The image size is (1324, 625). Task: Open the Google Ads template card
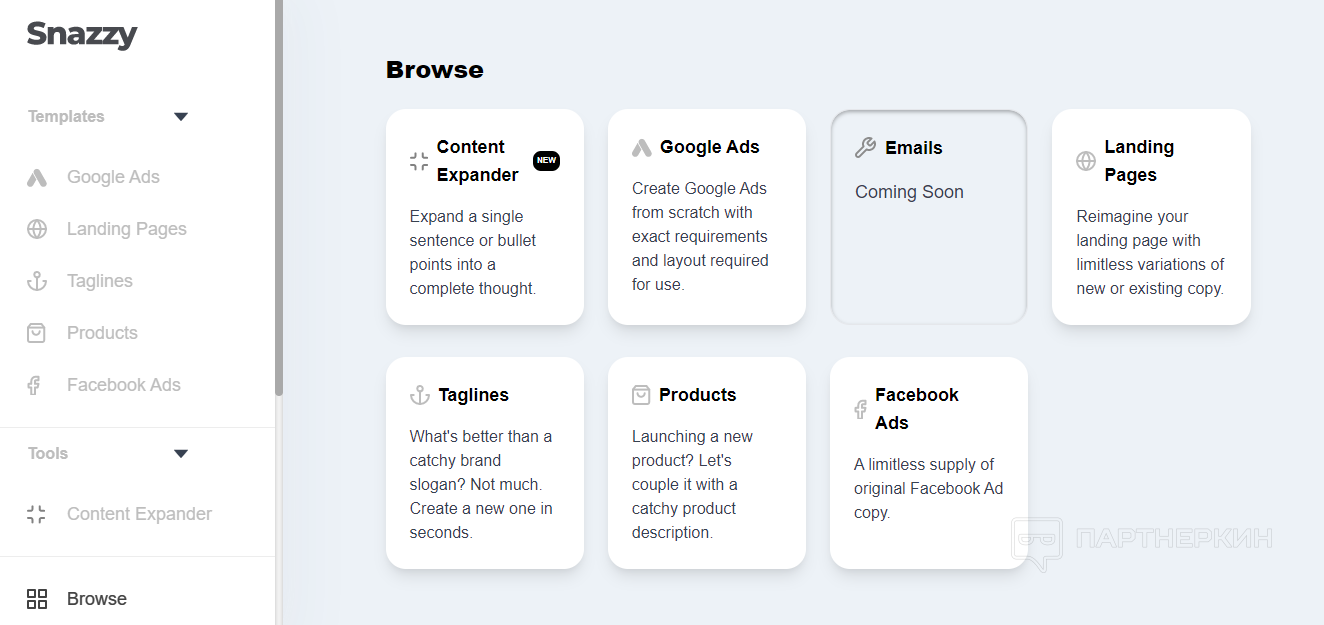click(706, 217)
